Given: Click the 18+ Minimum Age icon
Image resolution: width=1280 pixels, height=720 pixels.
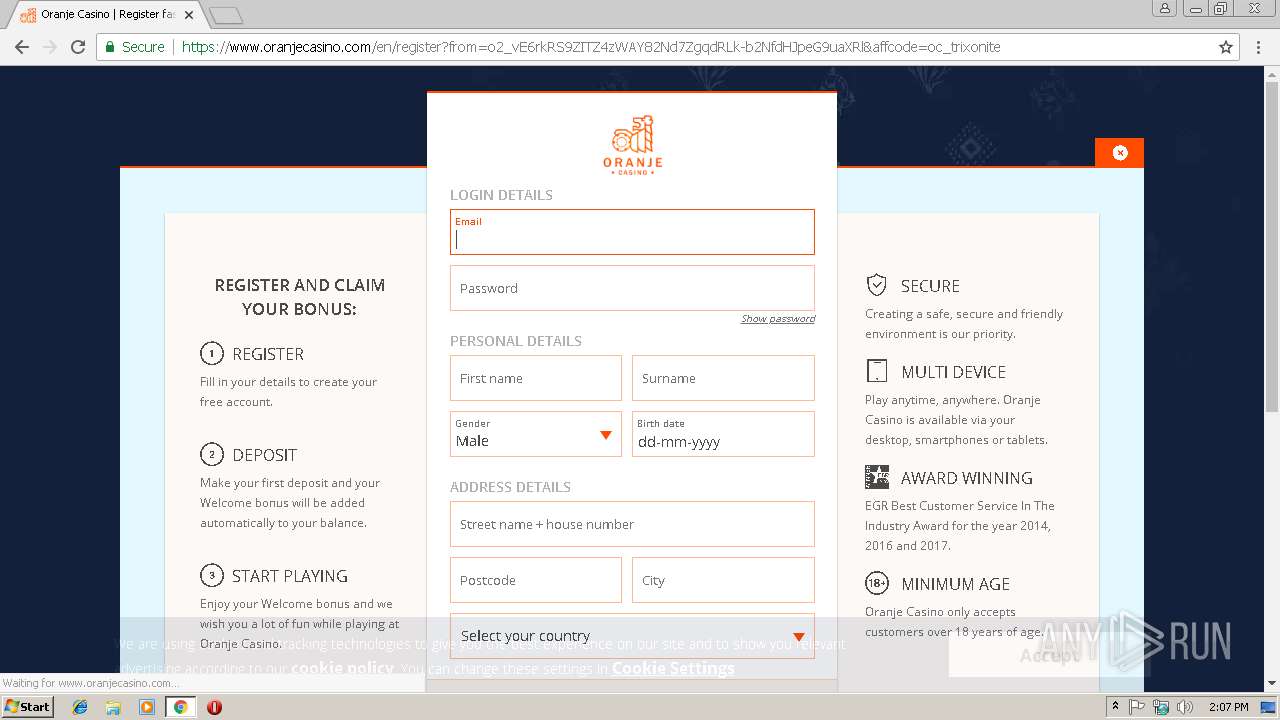Looking at the screenshot, I should point(876,583).
